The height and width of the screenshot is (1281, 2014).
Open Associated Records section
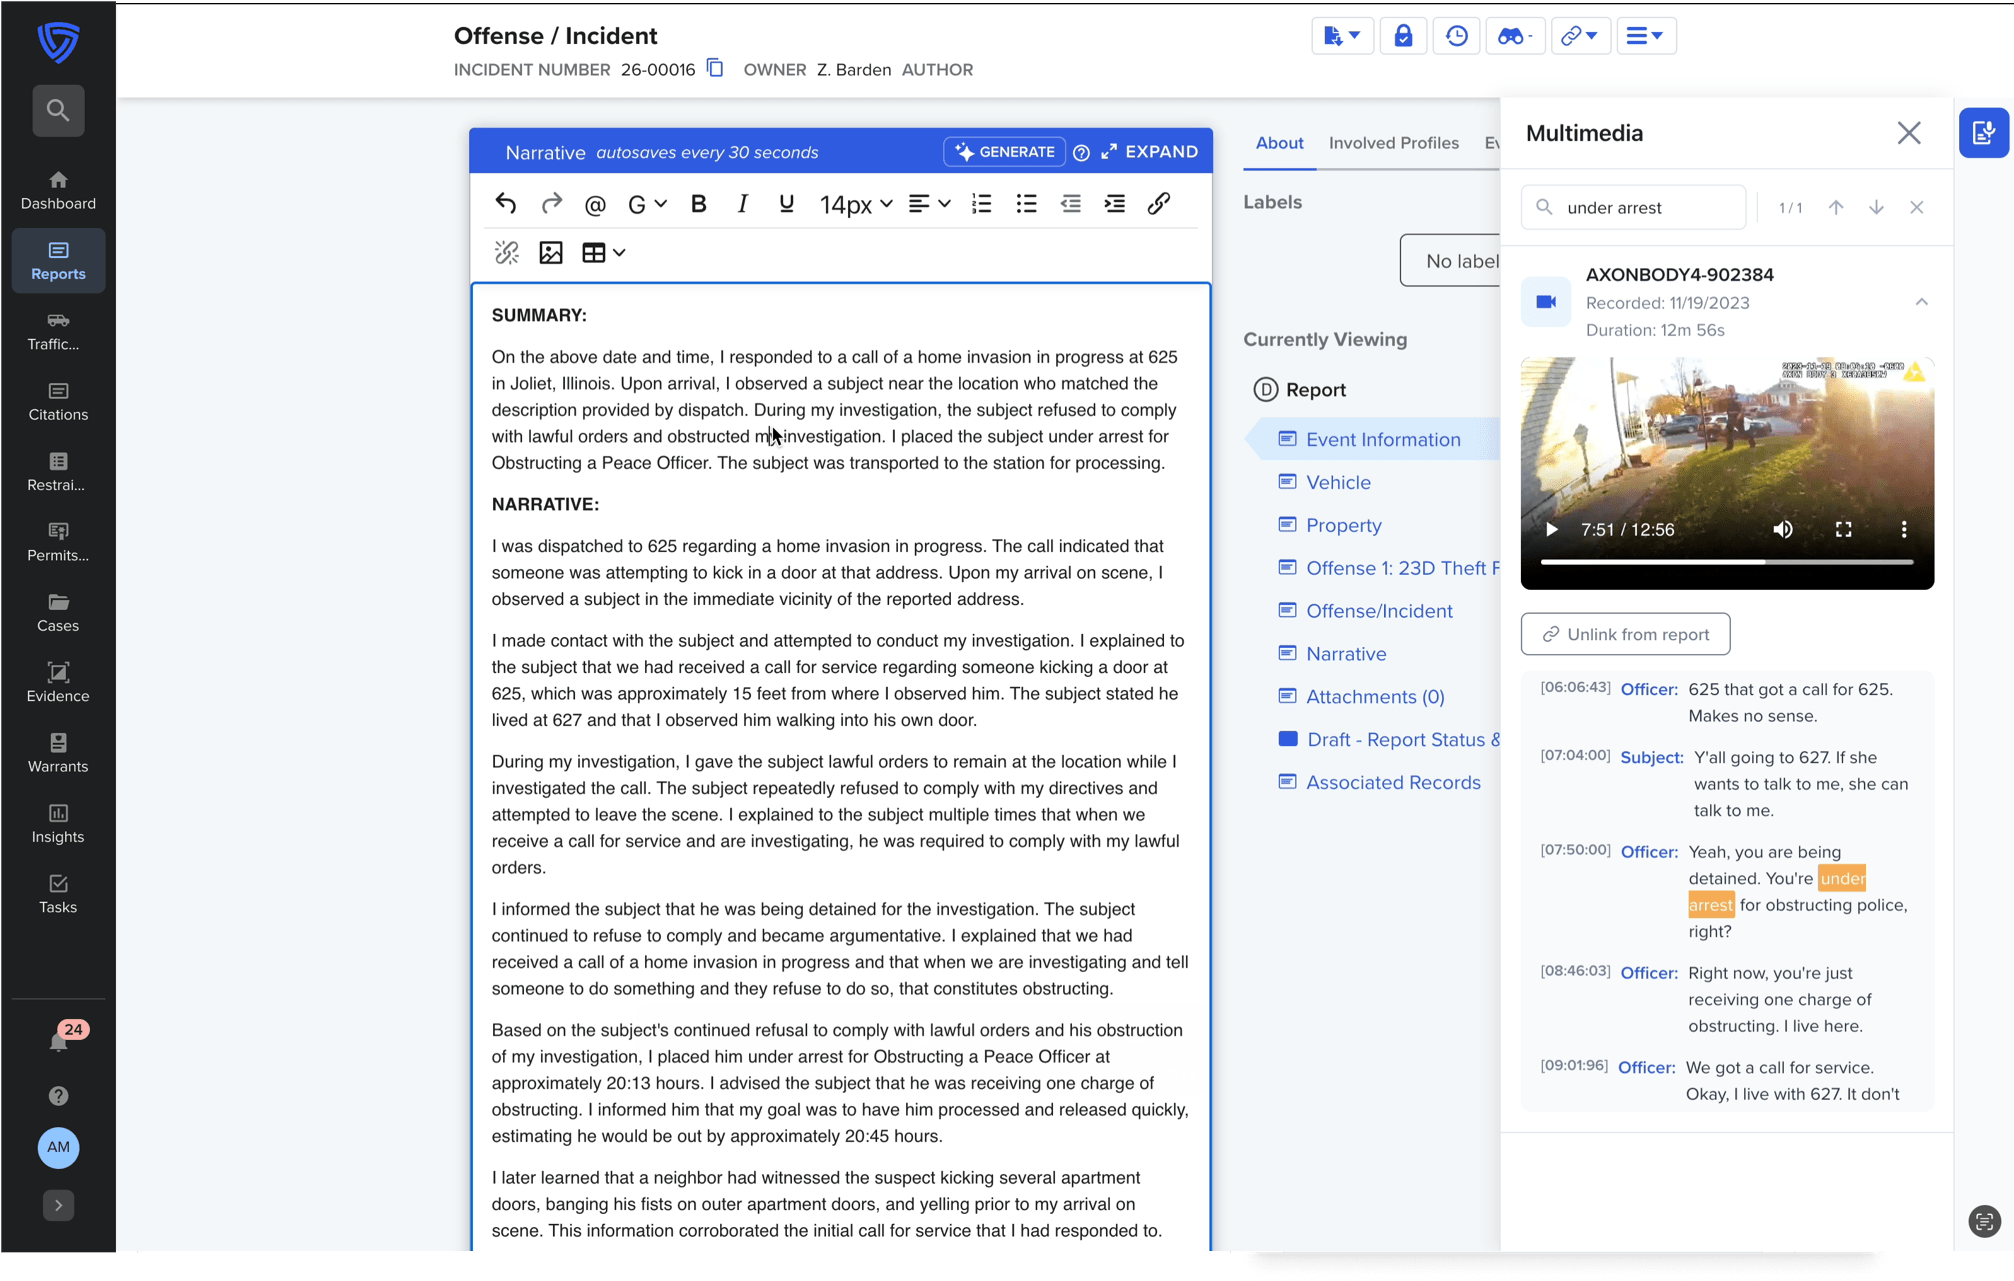(1392, 783)
